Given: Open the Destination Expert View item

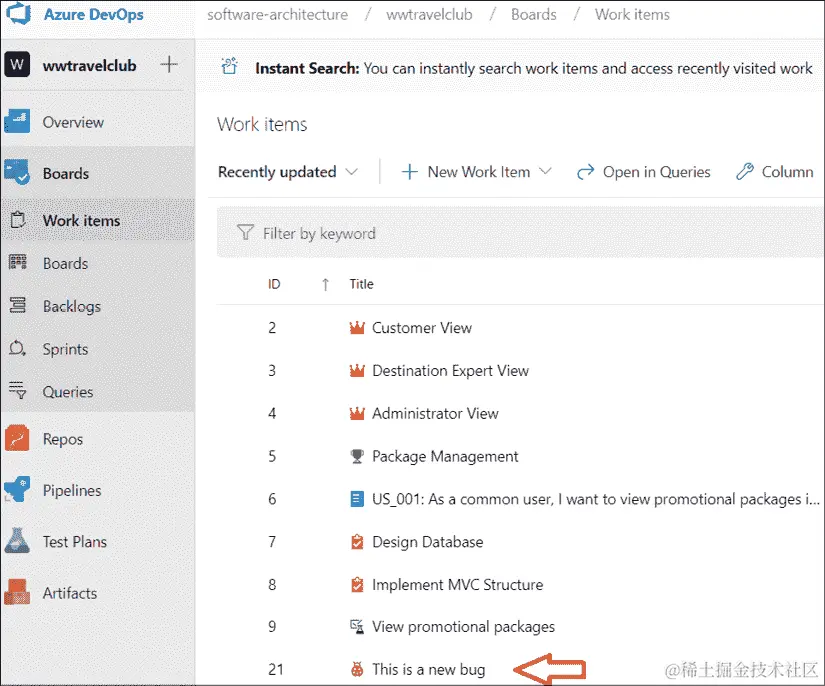Looking at the screenshot, I should (450, 370).
